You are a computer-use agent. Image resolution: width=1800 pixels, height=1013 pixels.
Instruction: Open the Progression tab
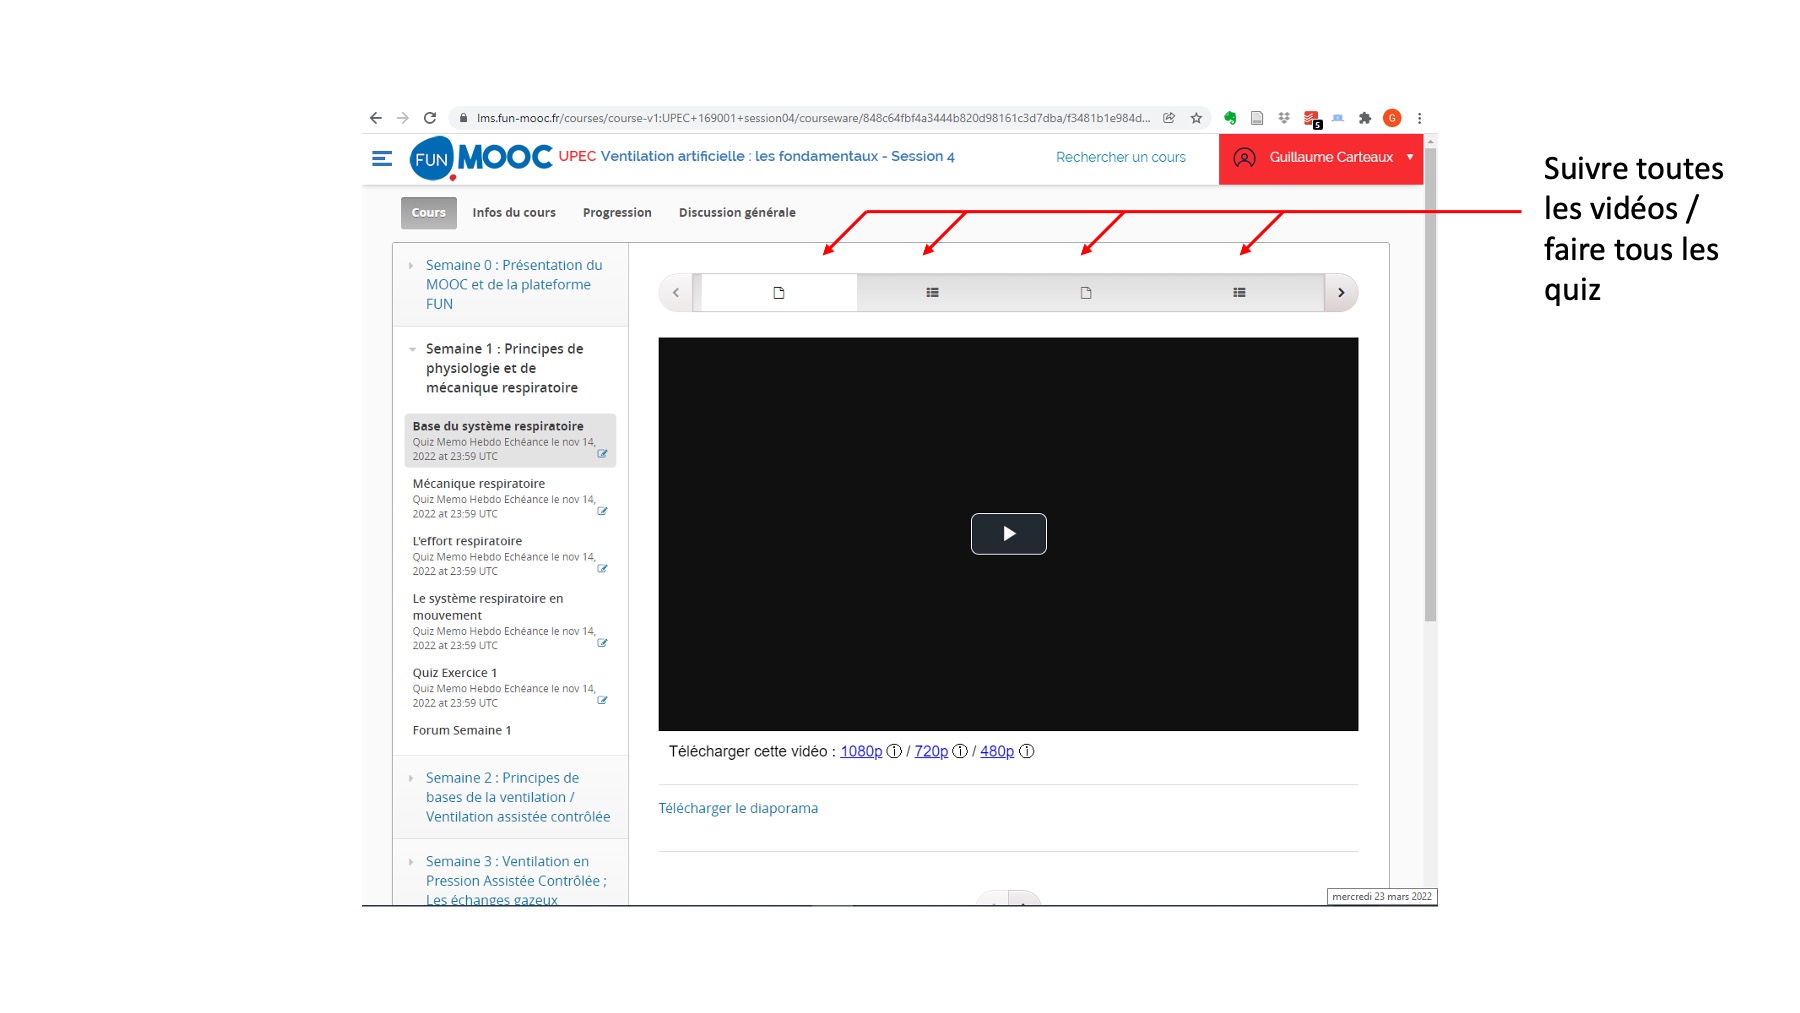coord(617,213)
